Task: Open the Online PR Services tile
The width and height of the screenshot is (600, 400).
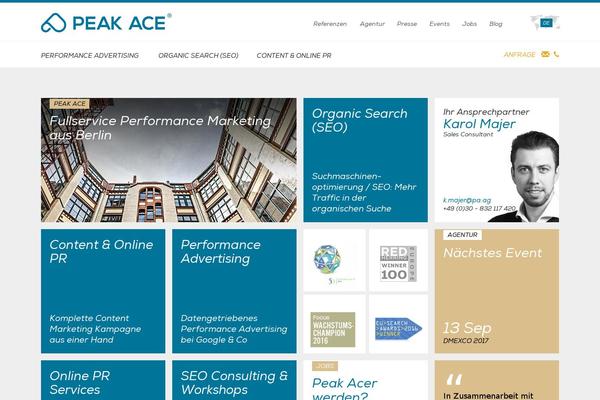Action: pos(103,380)
